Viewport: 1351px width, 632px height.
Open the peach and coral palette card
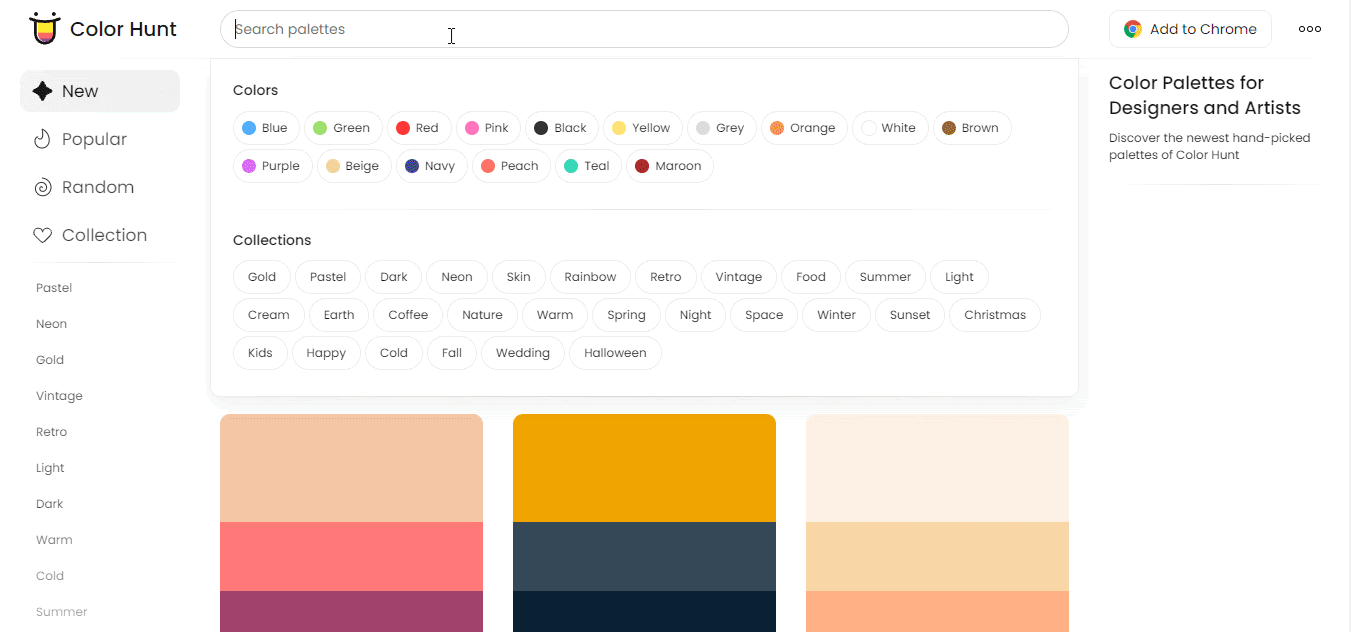[x=351, y=523]
